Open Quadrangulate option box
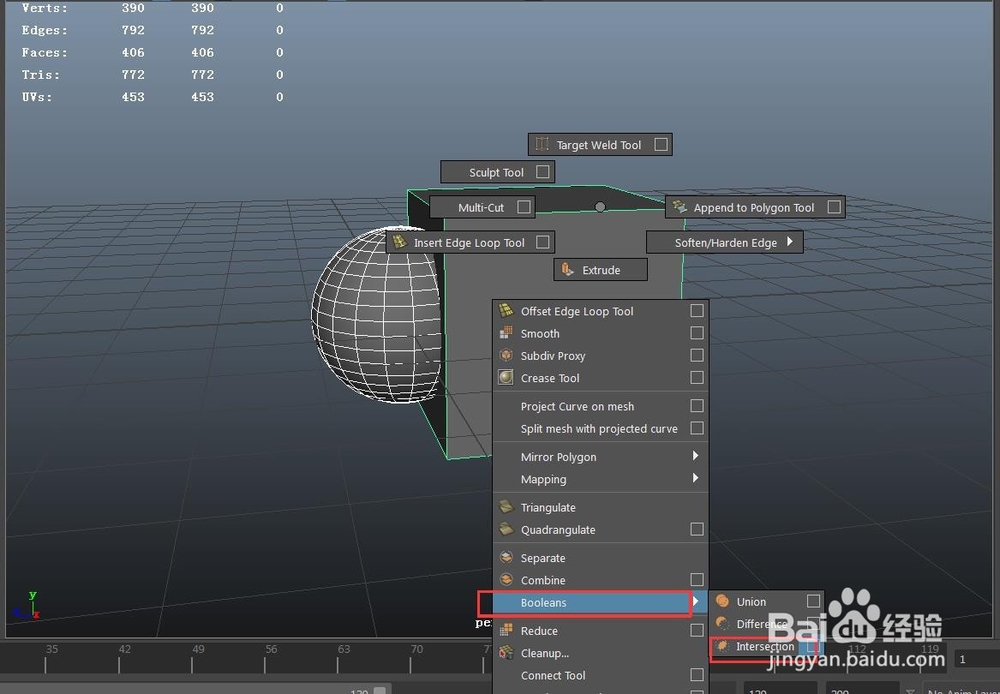Screen dimensions: 1000x694 tap(697, 529)
